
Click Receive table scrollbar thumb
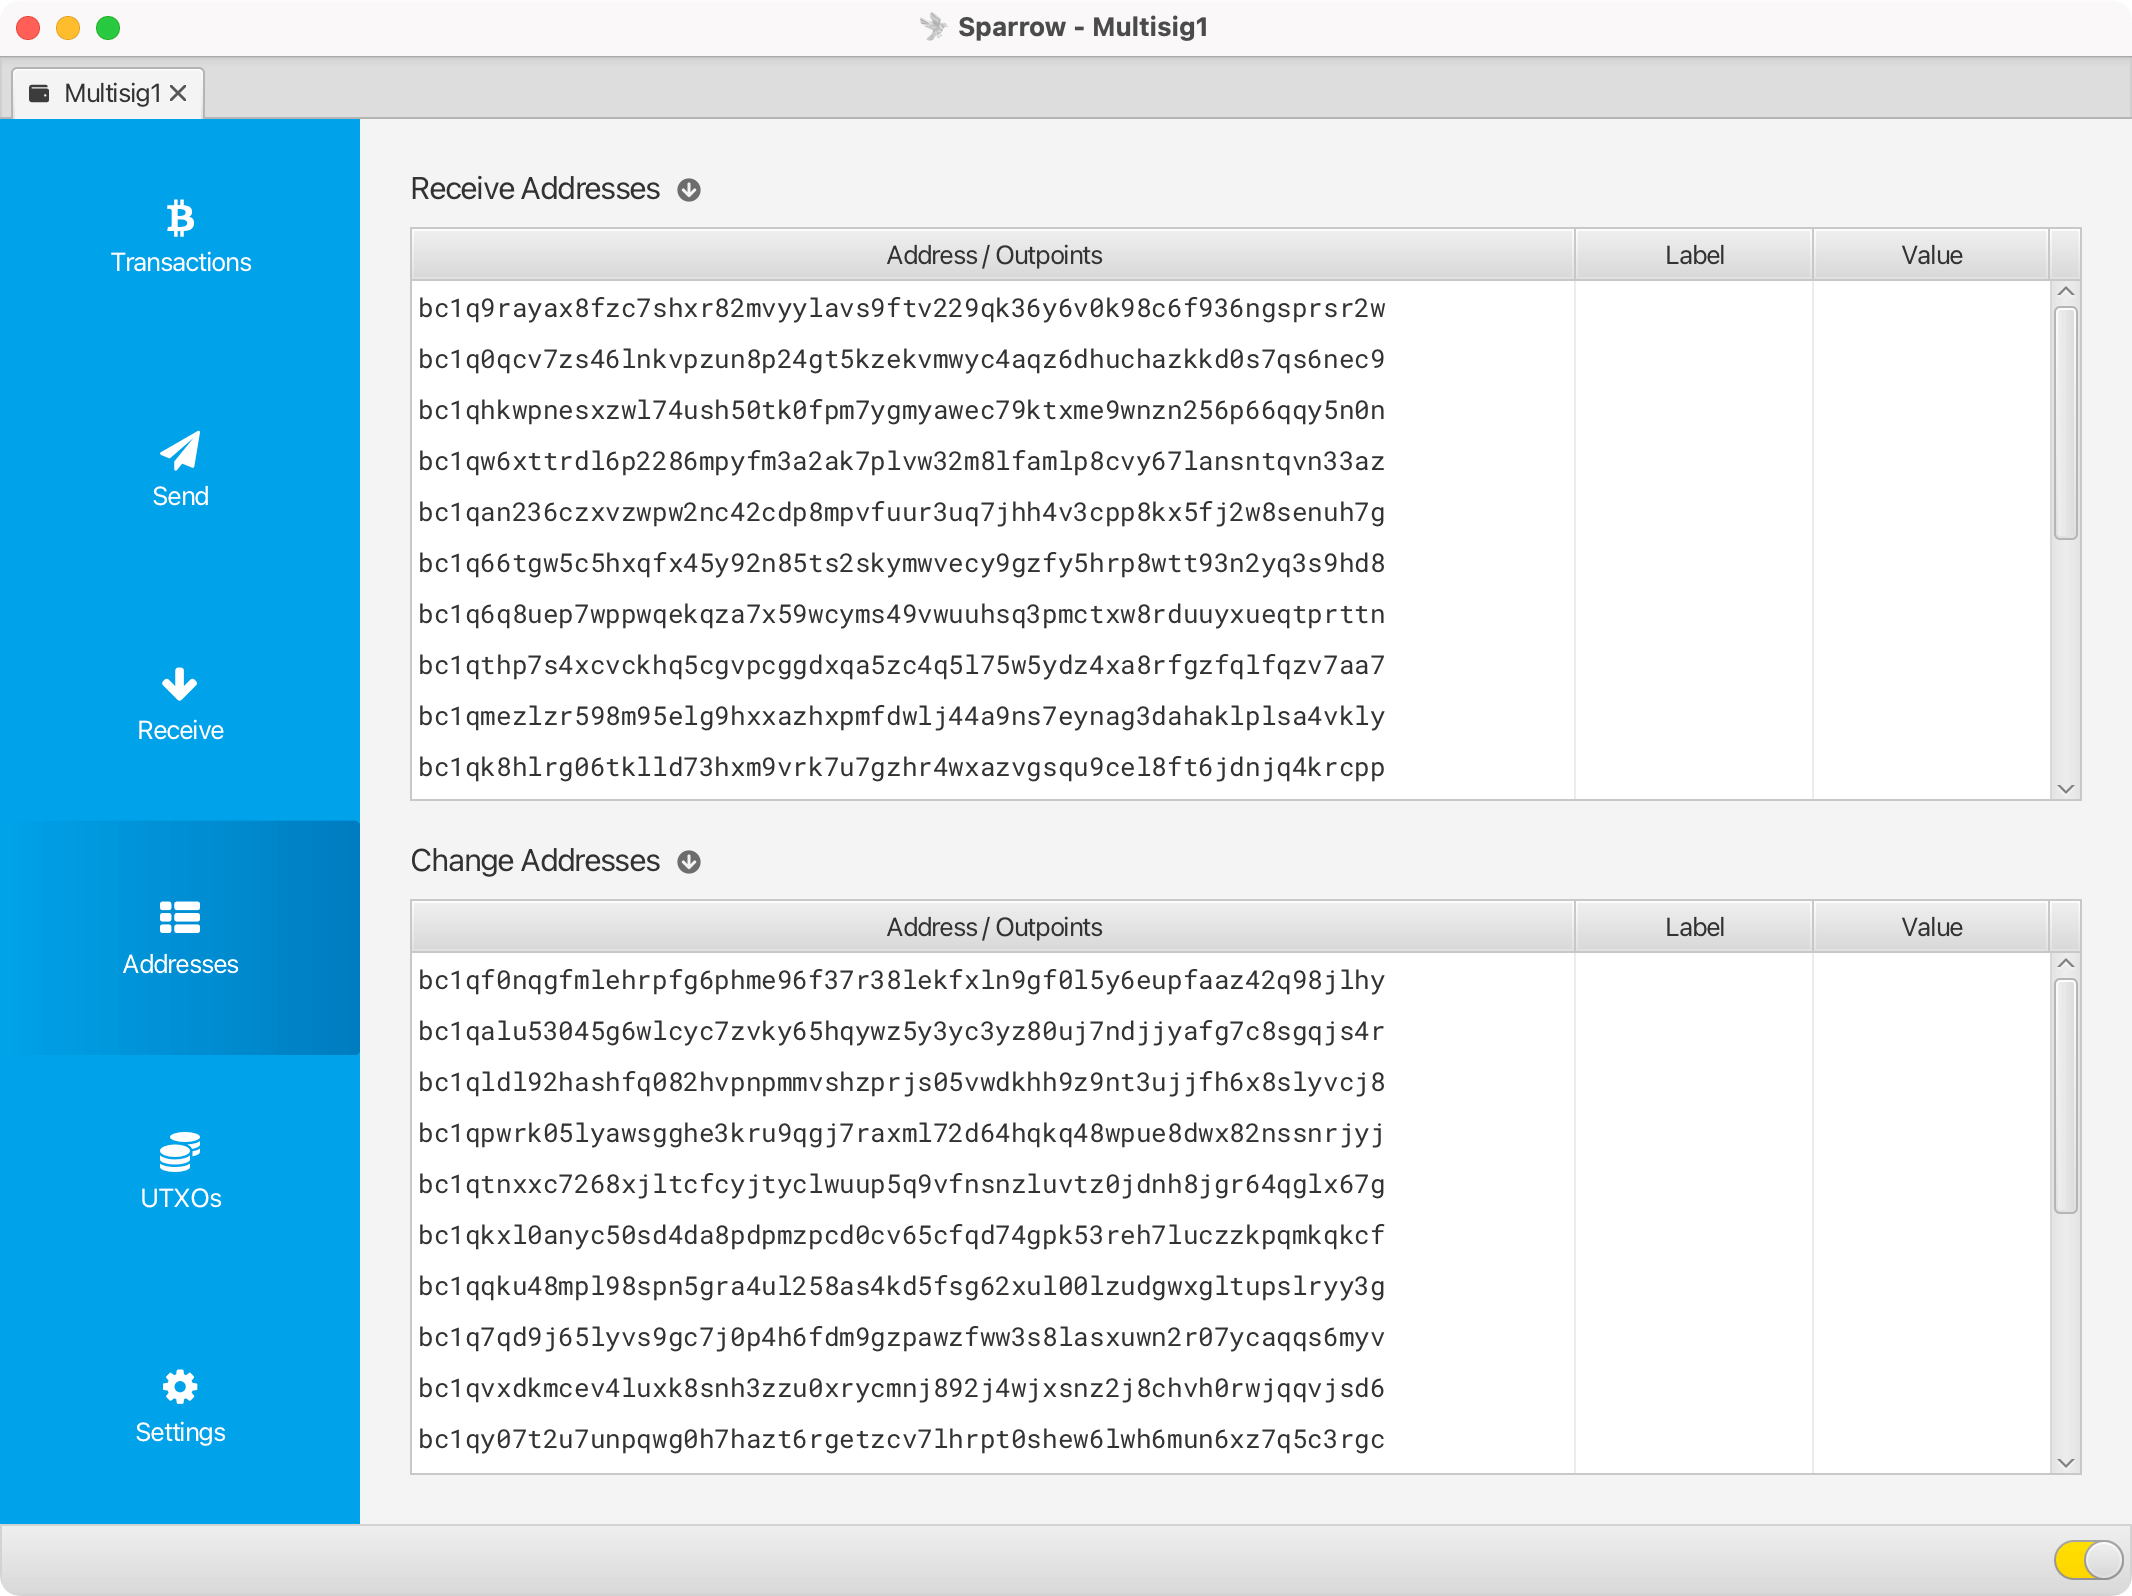(2066, 423)
